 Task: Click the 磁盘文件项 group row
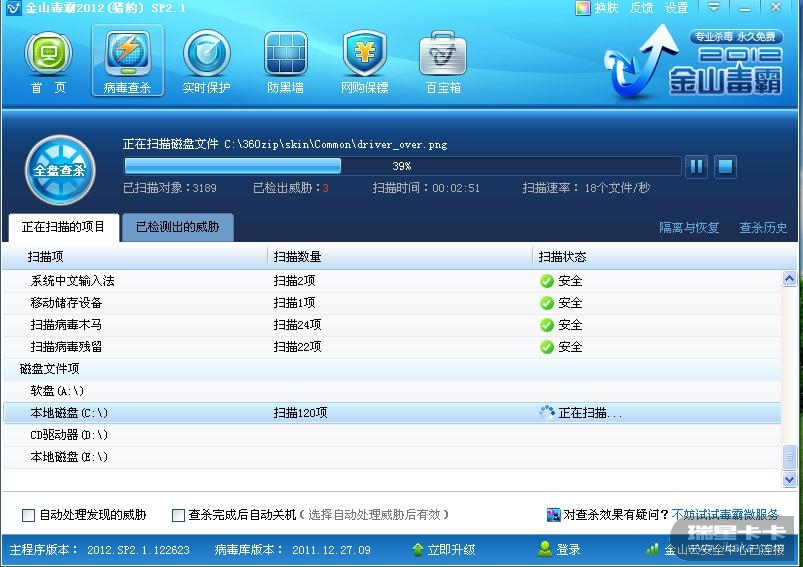pos(392,369)
